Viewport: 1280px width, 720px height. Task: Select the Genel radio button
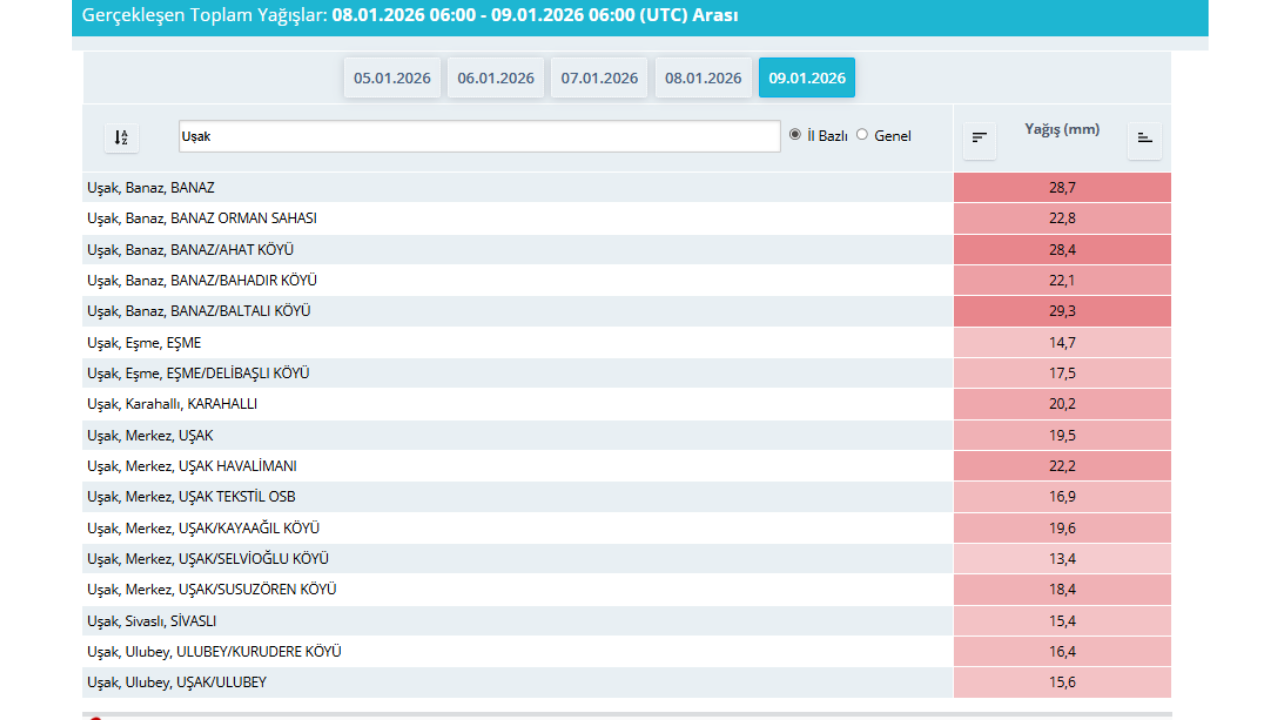[862, 135]
